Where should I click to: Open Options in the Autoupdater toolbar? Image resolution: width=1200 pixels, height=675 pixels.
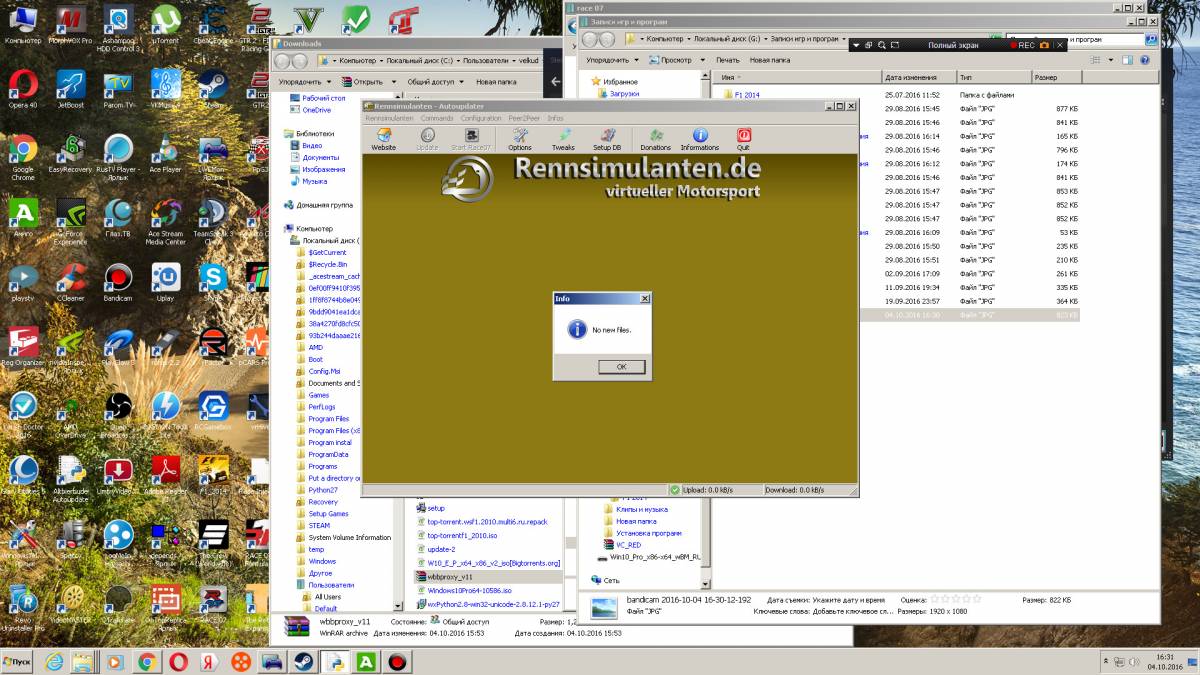coord(520,139)
